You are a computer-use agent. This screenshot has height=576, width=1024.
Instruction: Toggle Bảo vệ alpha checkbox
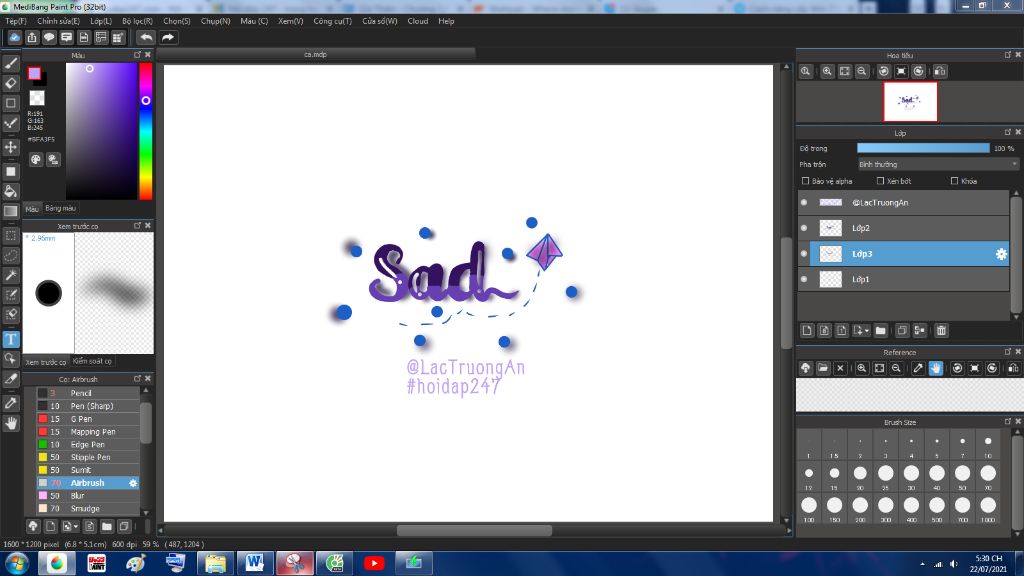coord(805,181)
